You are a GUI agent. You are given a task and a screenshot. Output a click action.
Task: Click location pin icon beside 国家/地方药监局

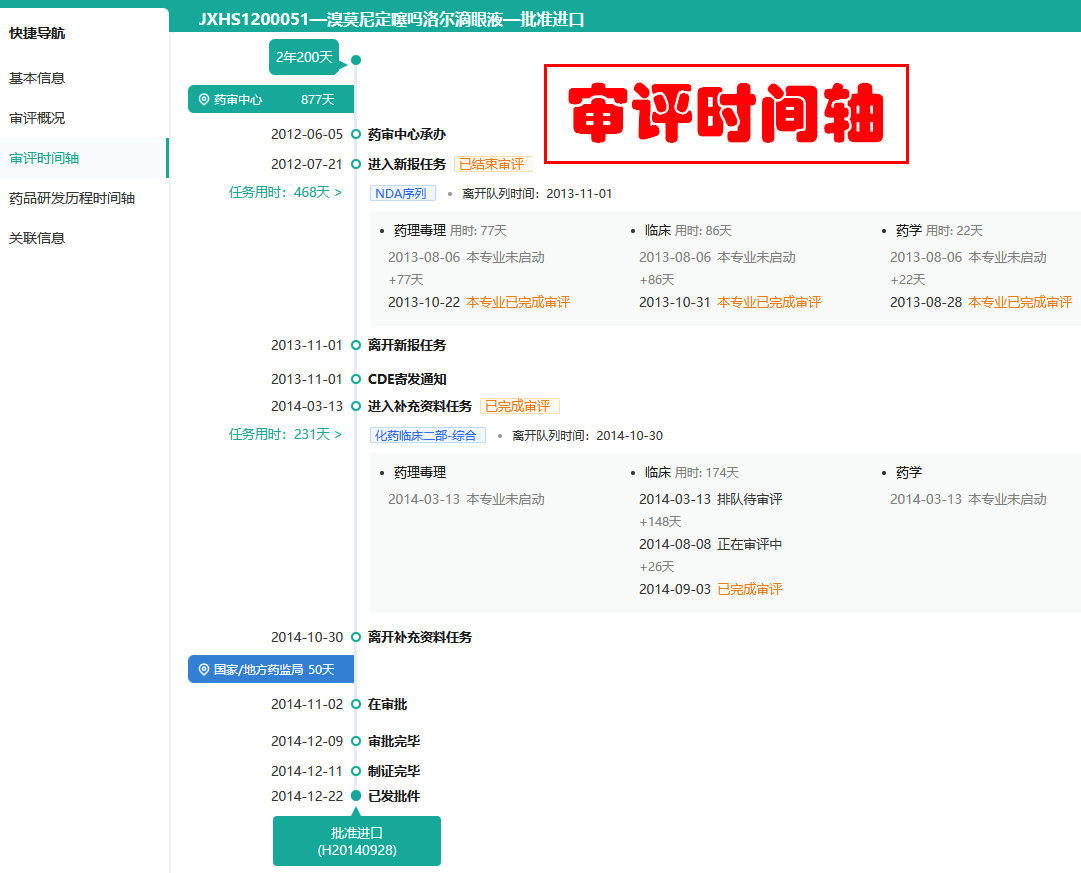point(204,670)
